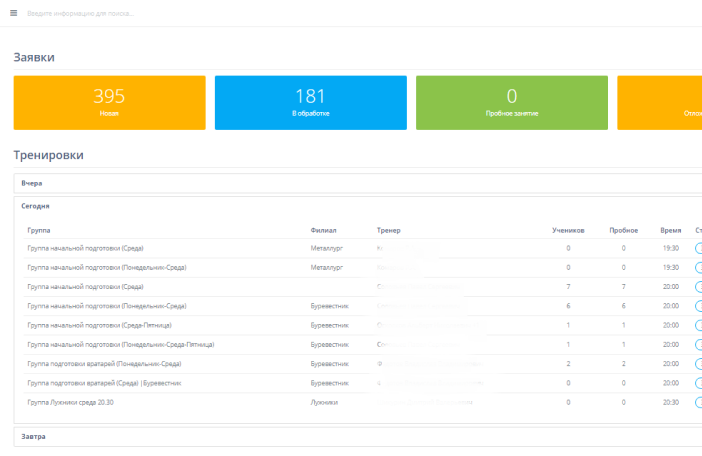Screen dimensions: 702x456
Task: Click status icon in Среда-Пятница group row
Action: coord(698,325)
